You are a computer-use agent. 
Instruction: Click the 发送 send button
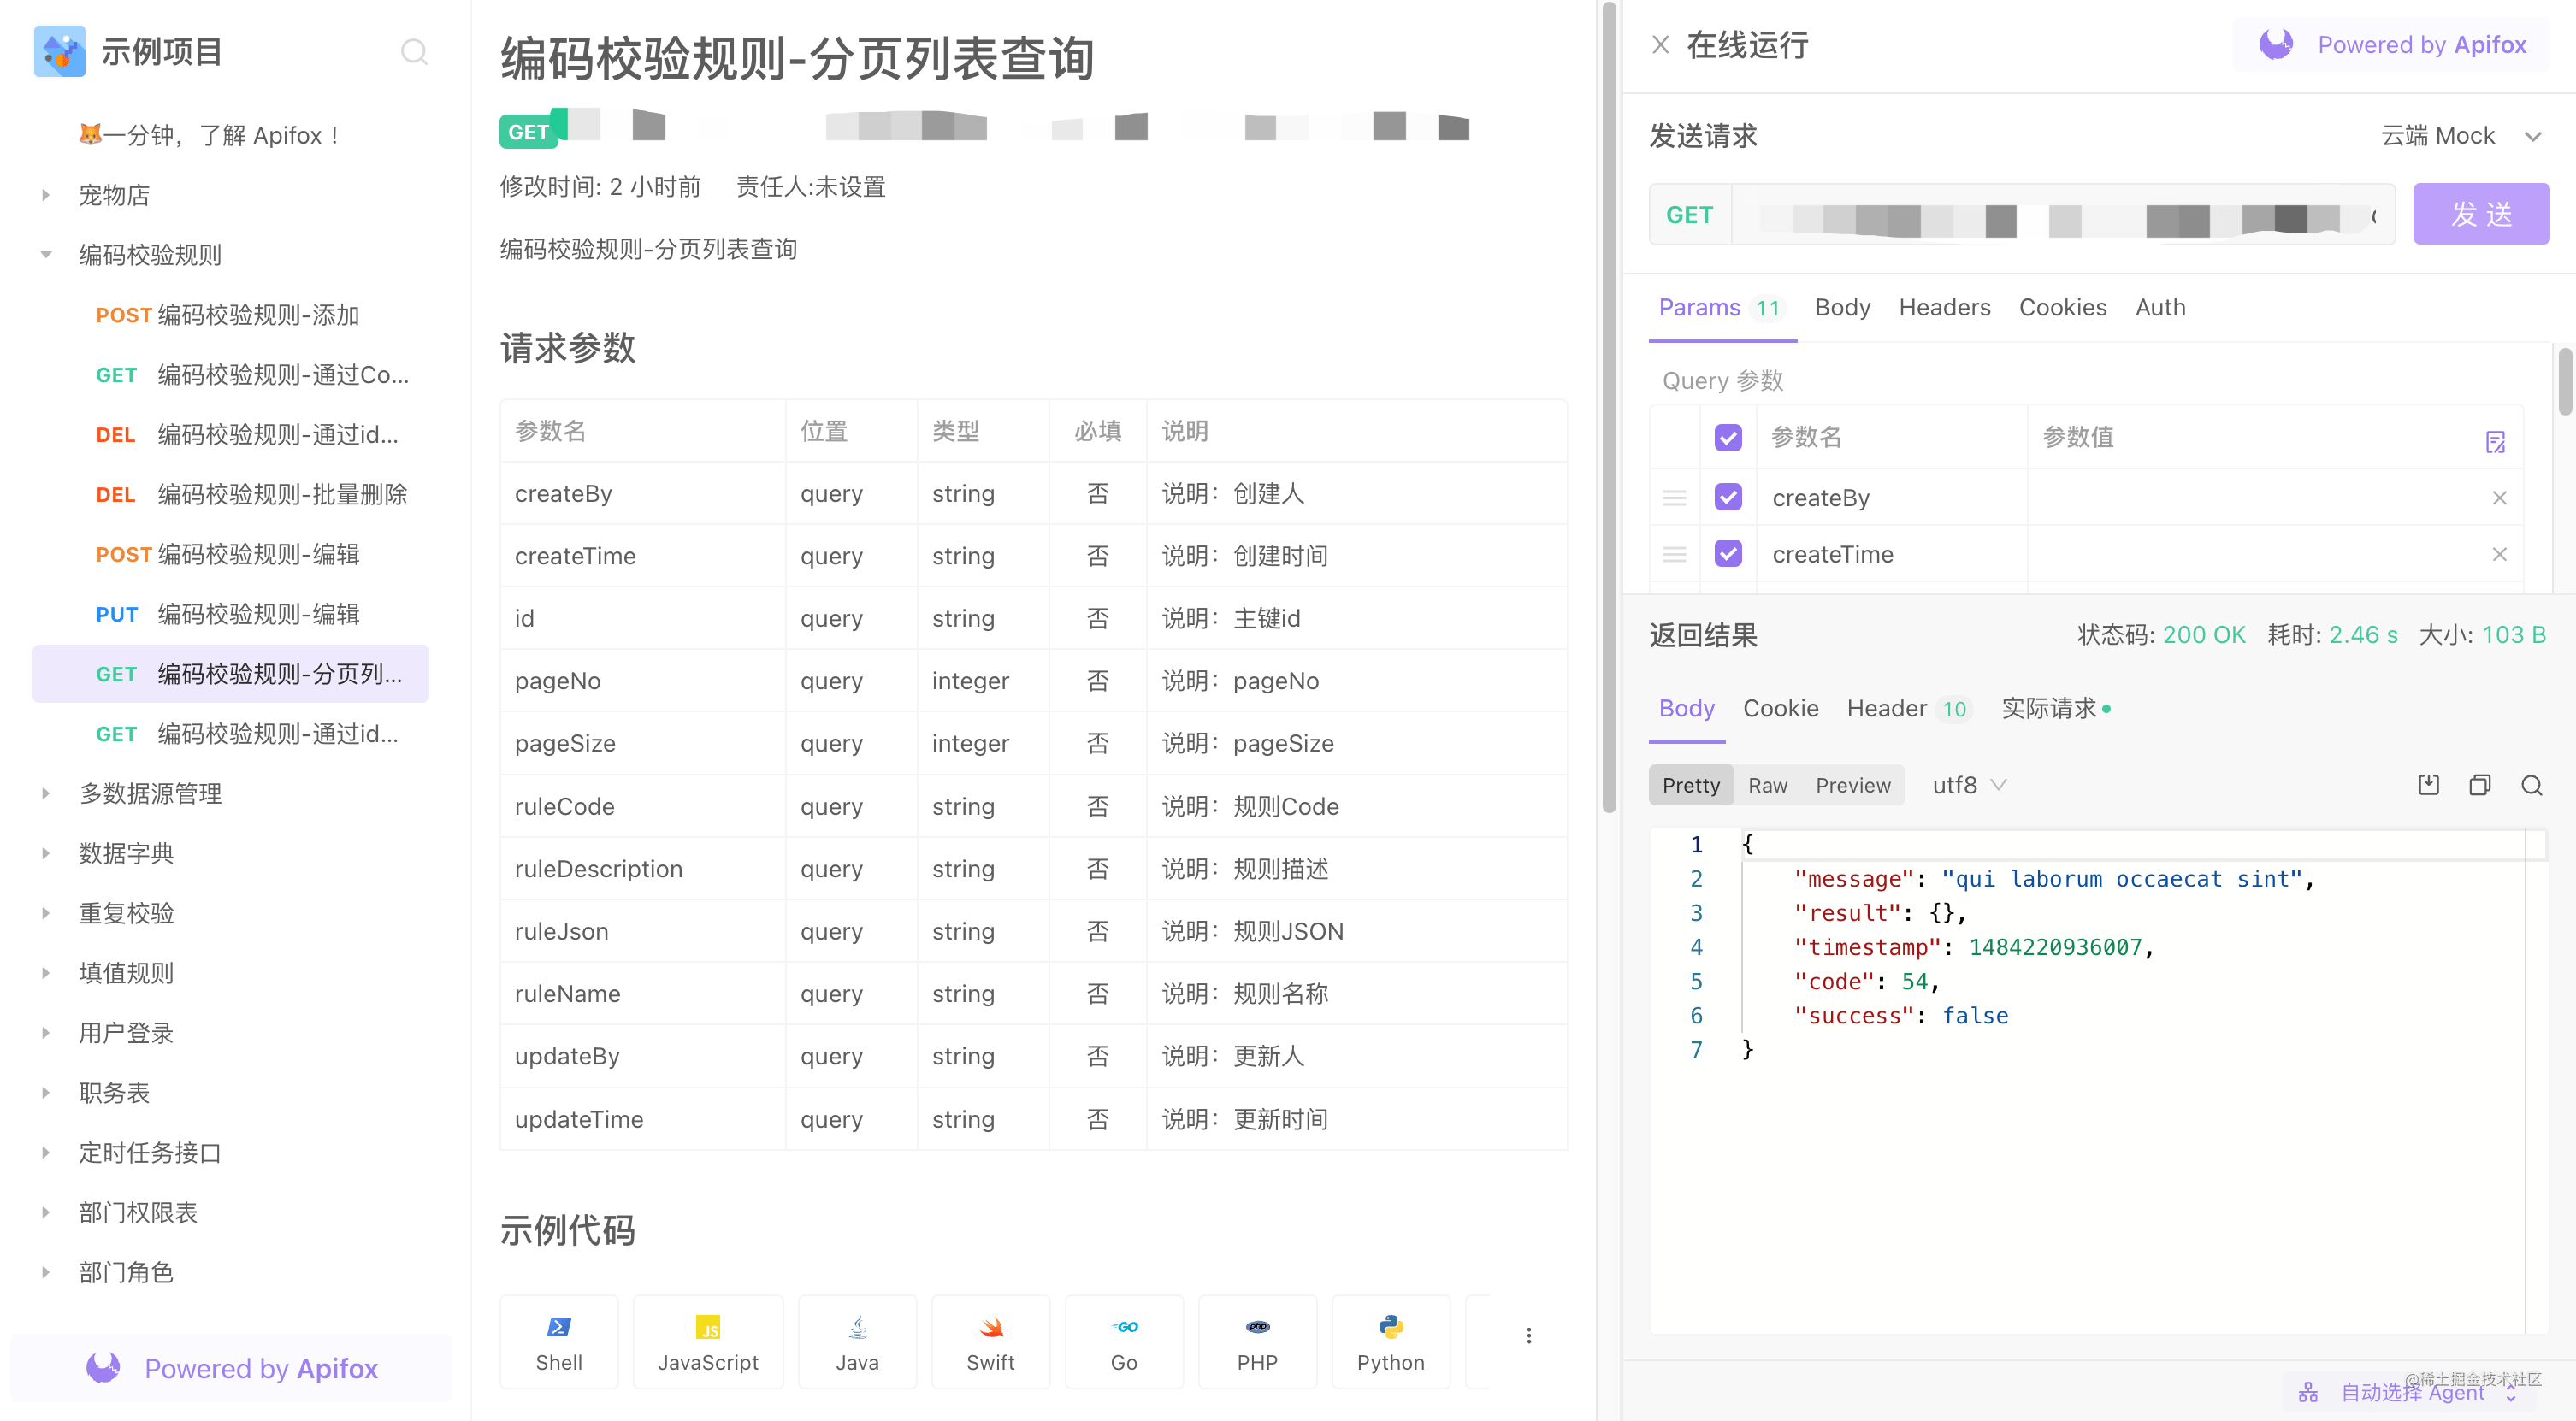tap(2480, 214)
